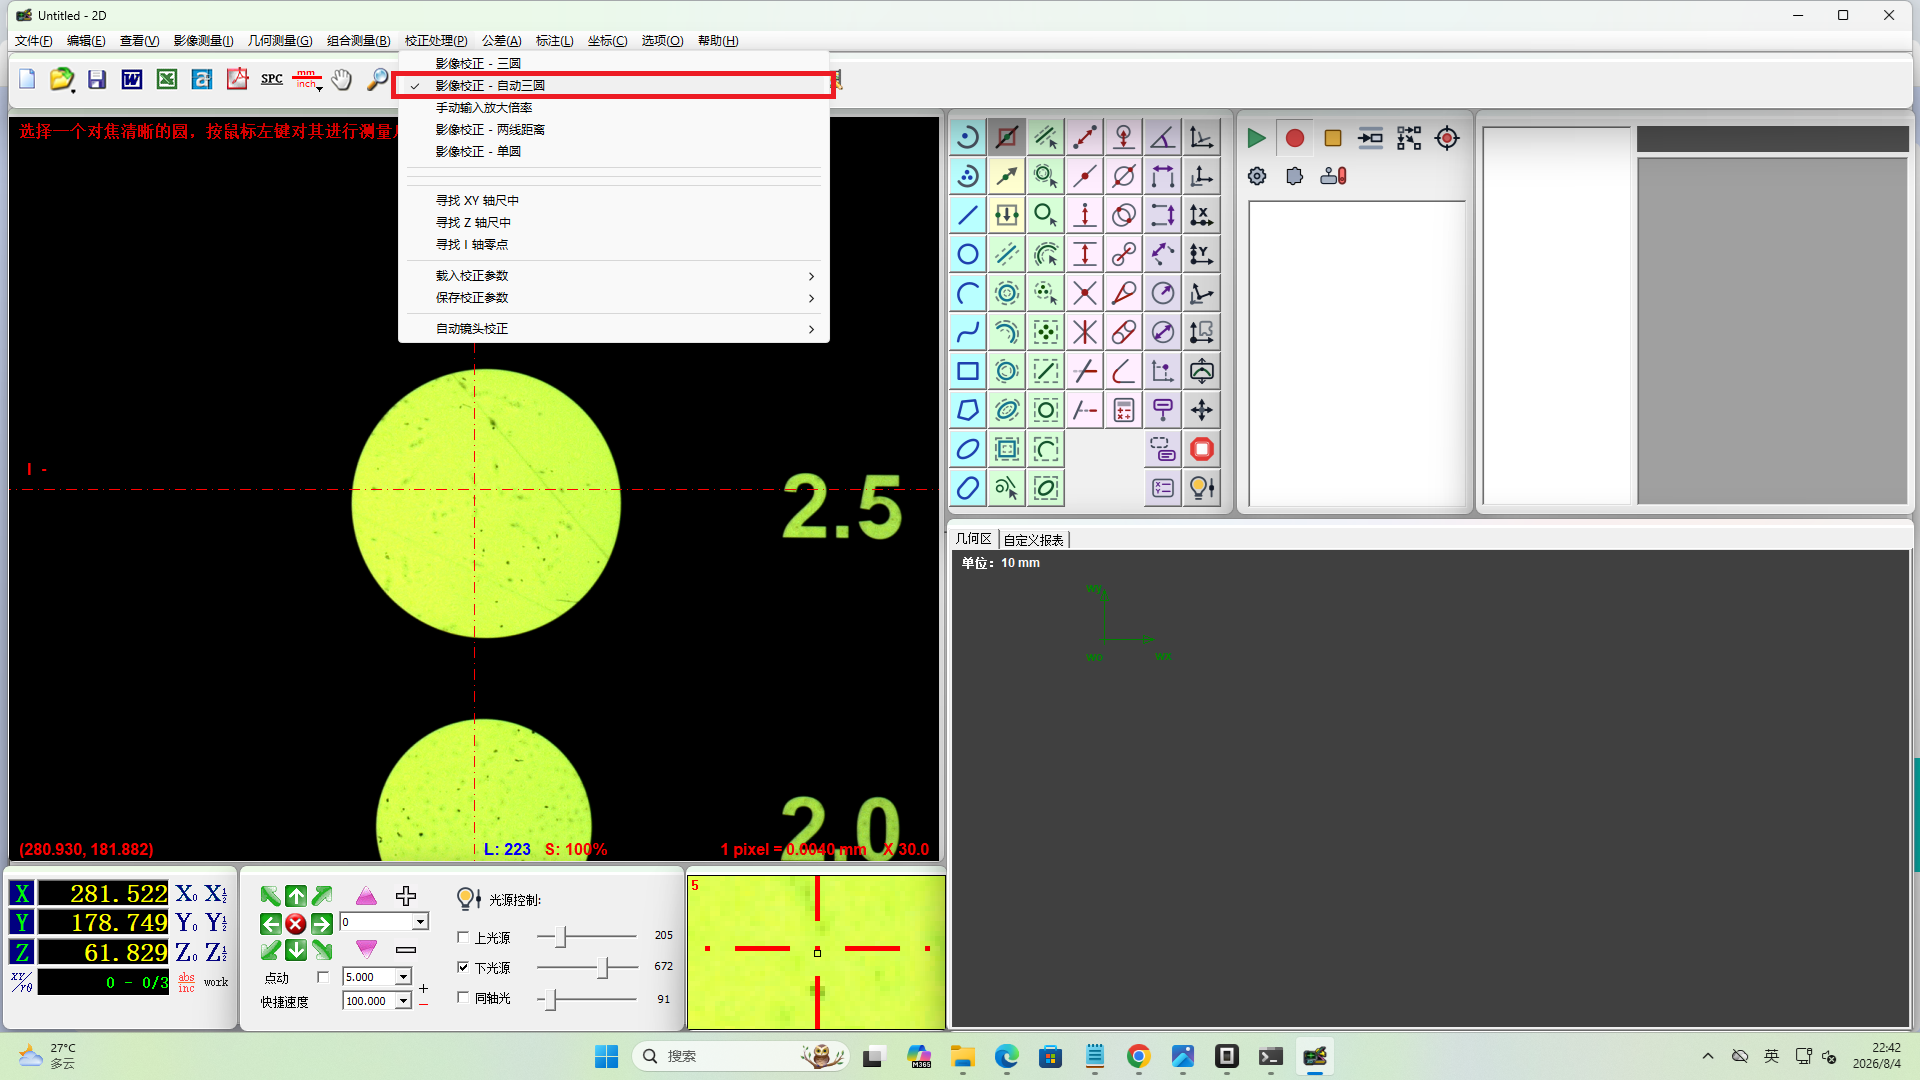Move stage up with green up arrow

[x=296, y=896]
